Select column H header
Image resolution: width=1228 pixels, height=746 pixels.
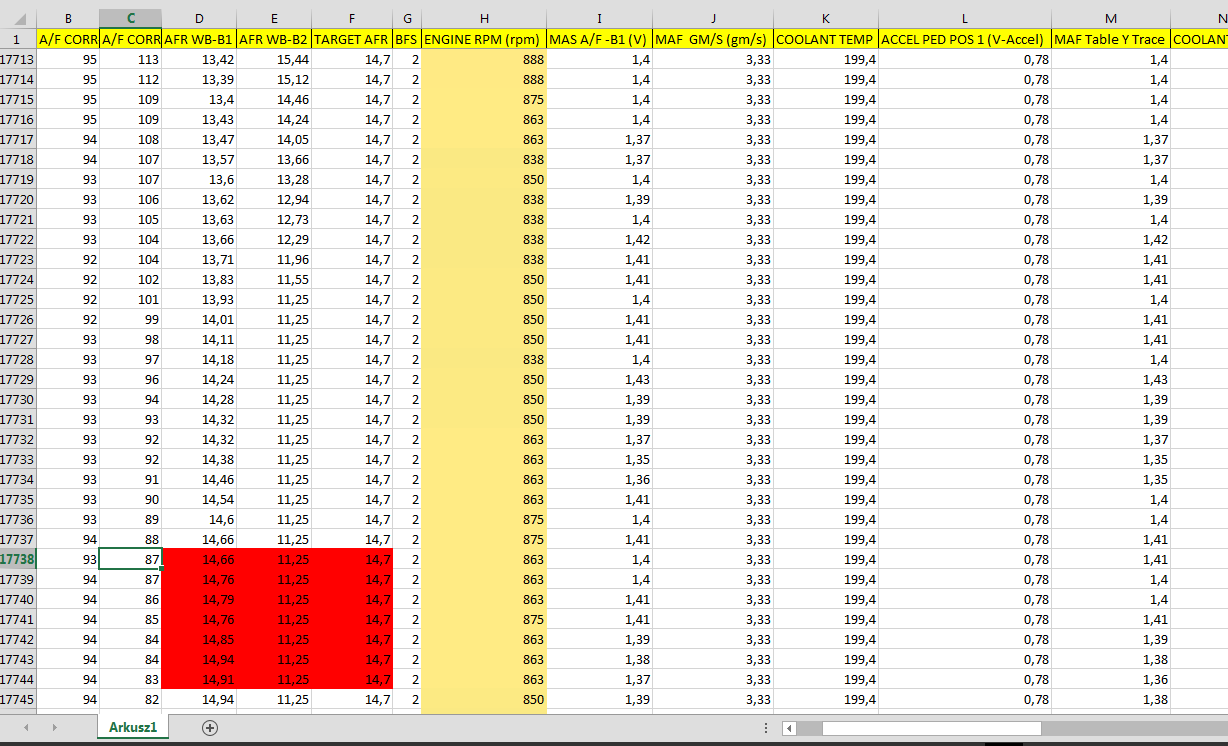(484, 18)
